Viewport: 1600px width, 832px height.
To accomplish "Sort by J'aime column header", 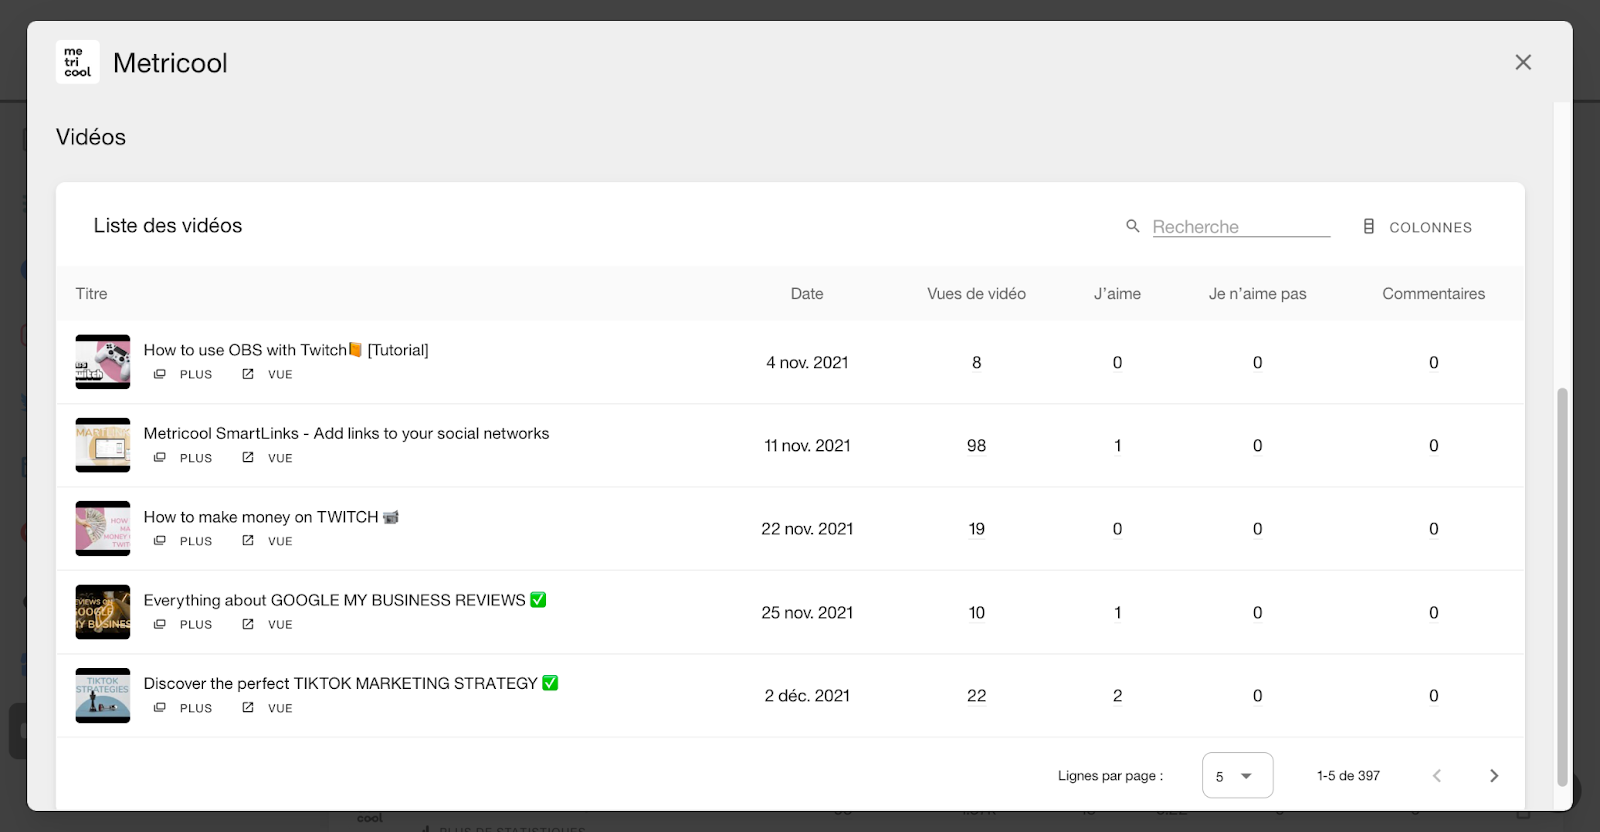I will tap(1117, 293).
